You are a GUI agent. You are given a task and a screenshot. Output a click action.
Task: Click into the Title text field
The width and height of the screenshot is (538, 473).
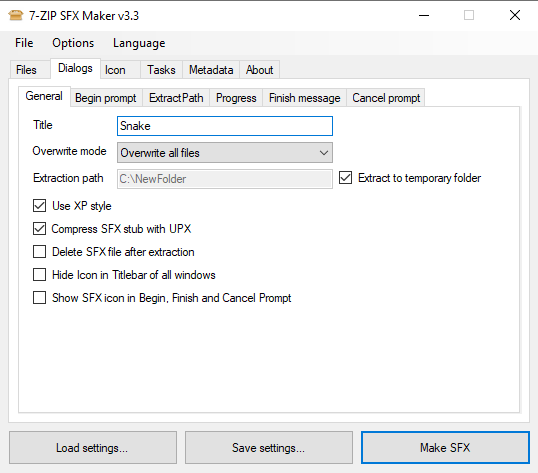[x=225, y=126]
